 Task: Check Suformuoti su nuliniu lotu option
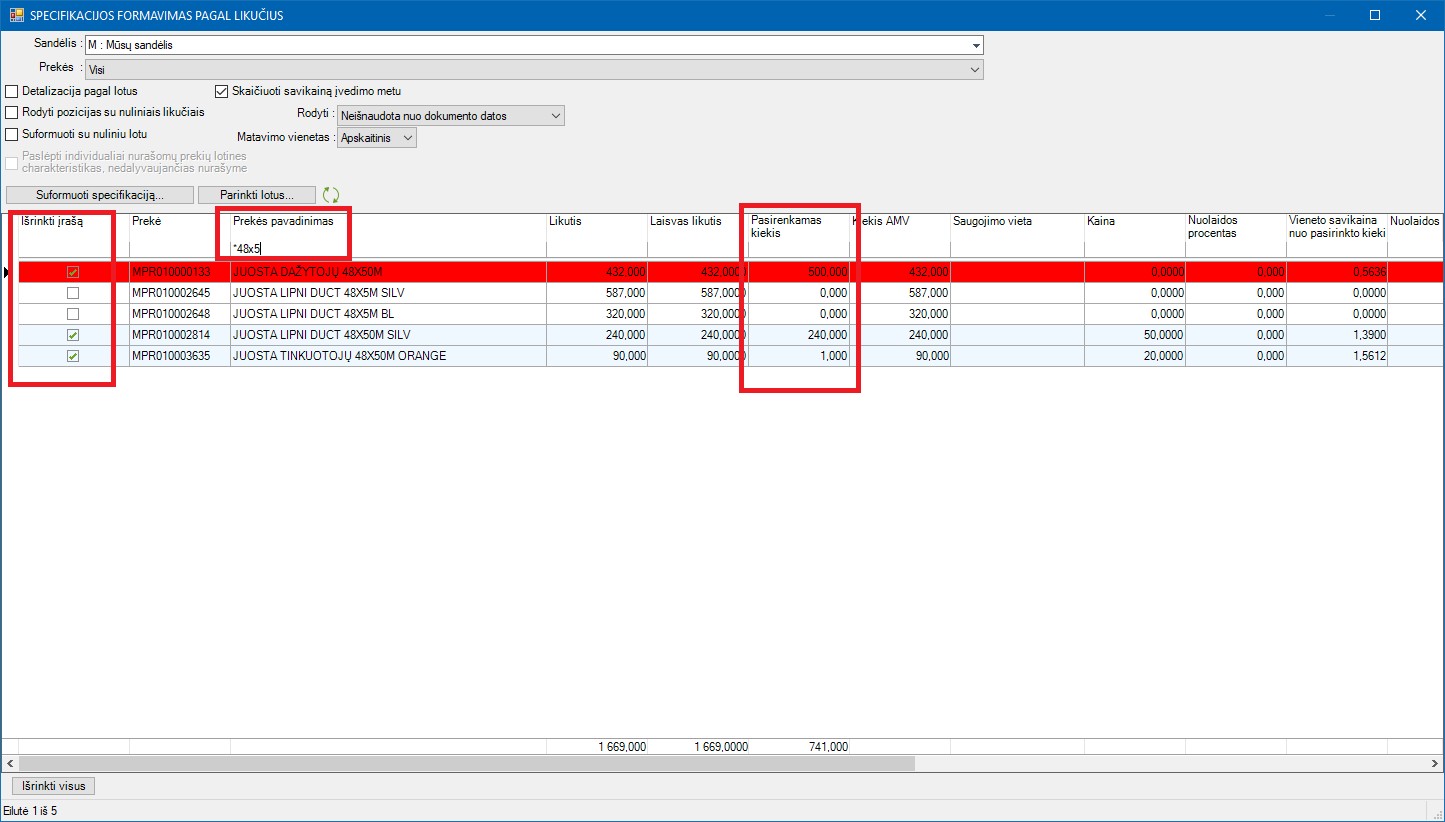tap(13, 134)
